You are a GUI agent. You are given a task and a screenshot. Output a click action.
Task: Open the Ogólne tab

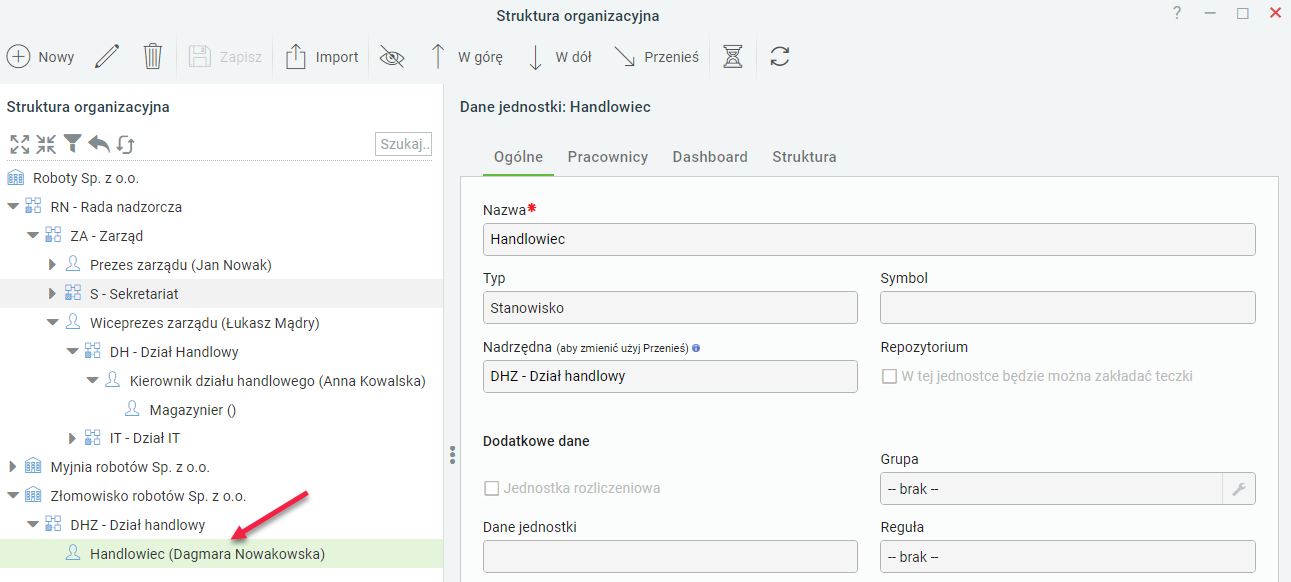click(x=519, y=157)
